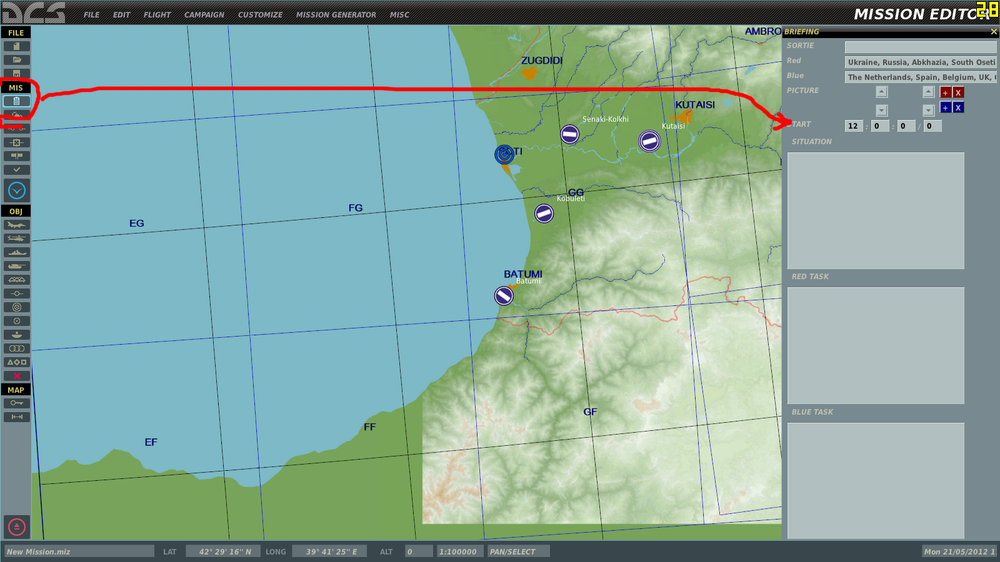This screenshot has width=1000, height=562.
Task: Click the latitude value in status bar
Action: pyautogui.click(x=224, y=551)
